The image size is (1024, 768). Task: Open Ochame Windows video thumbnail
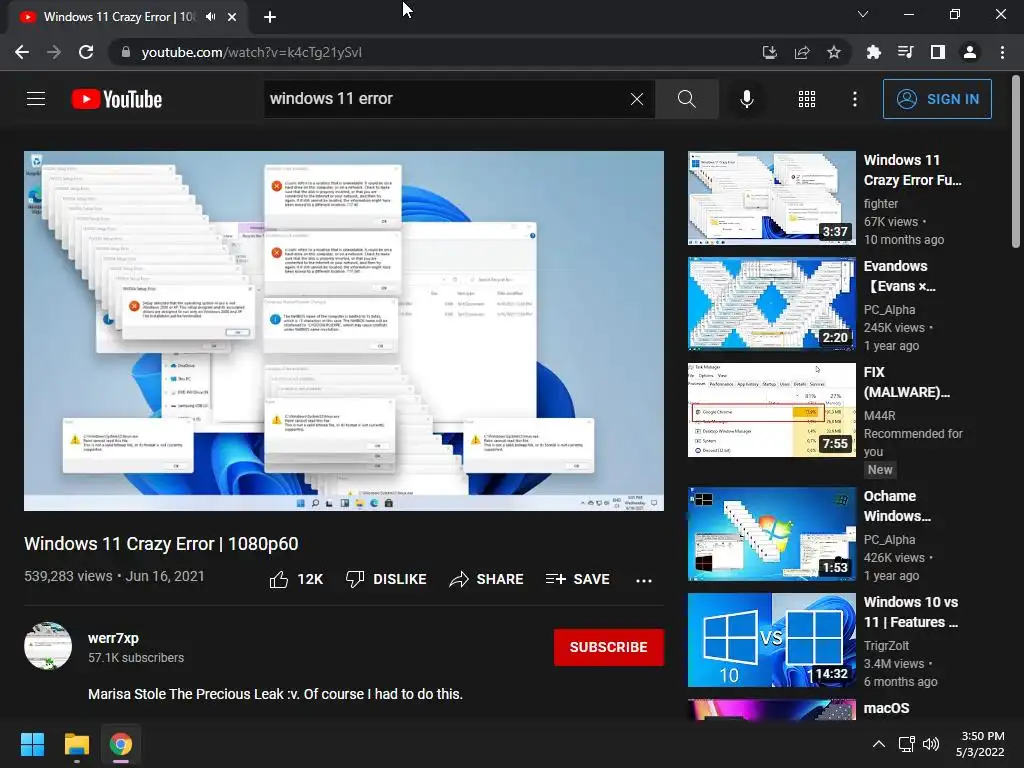(x=771, y=534)
